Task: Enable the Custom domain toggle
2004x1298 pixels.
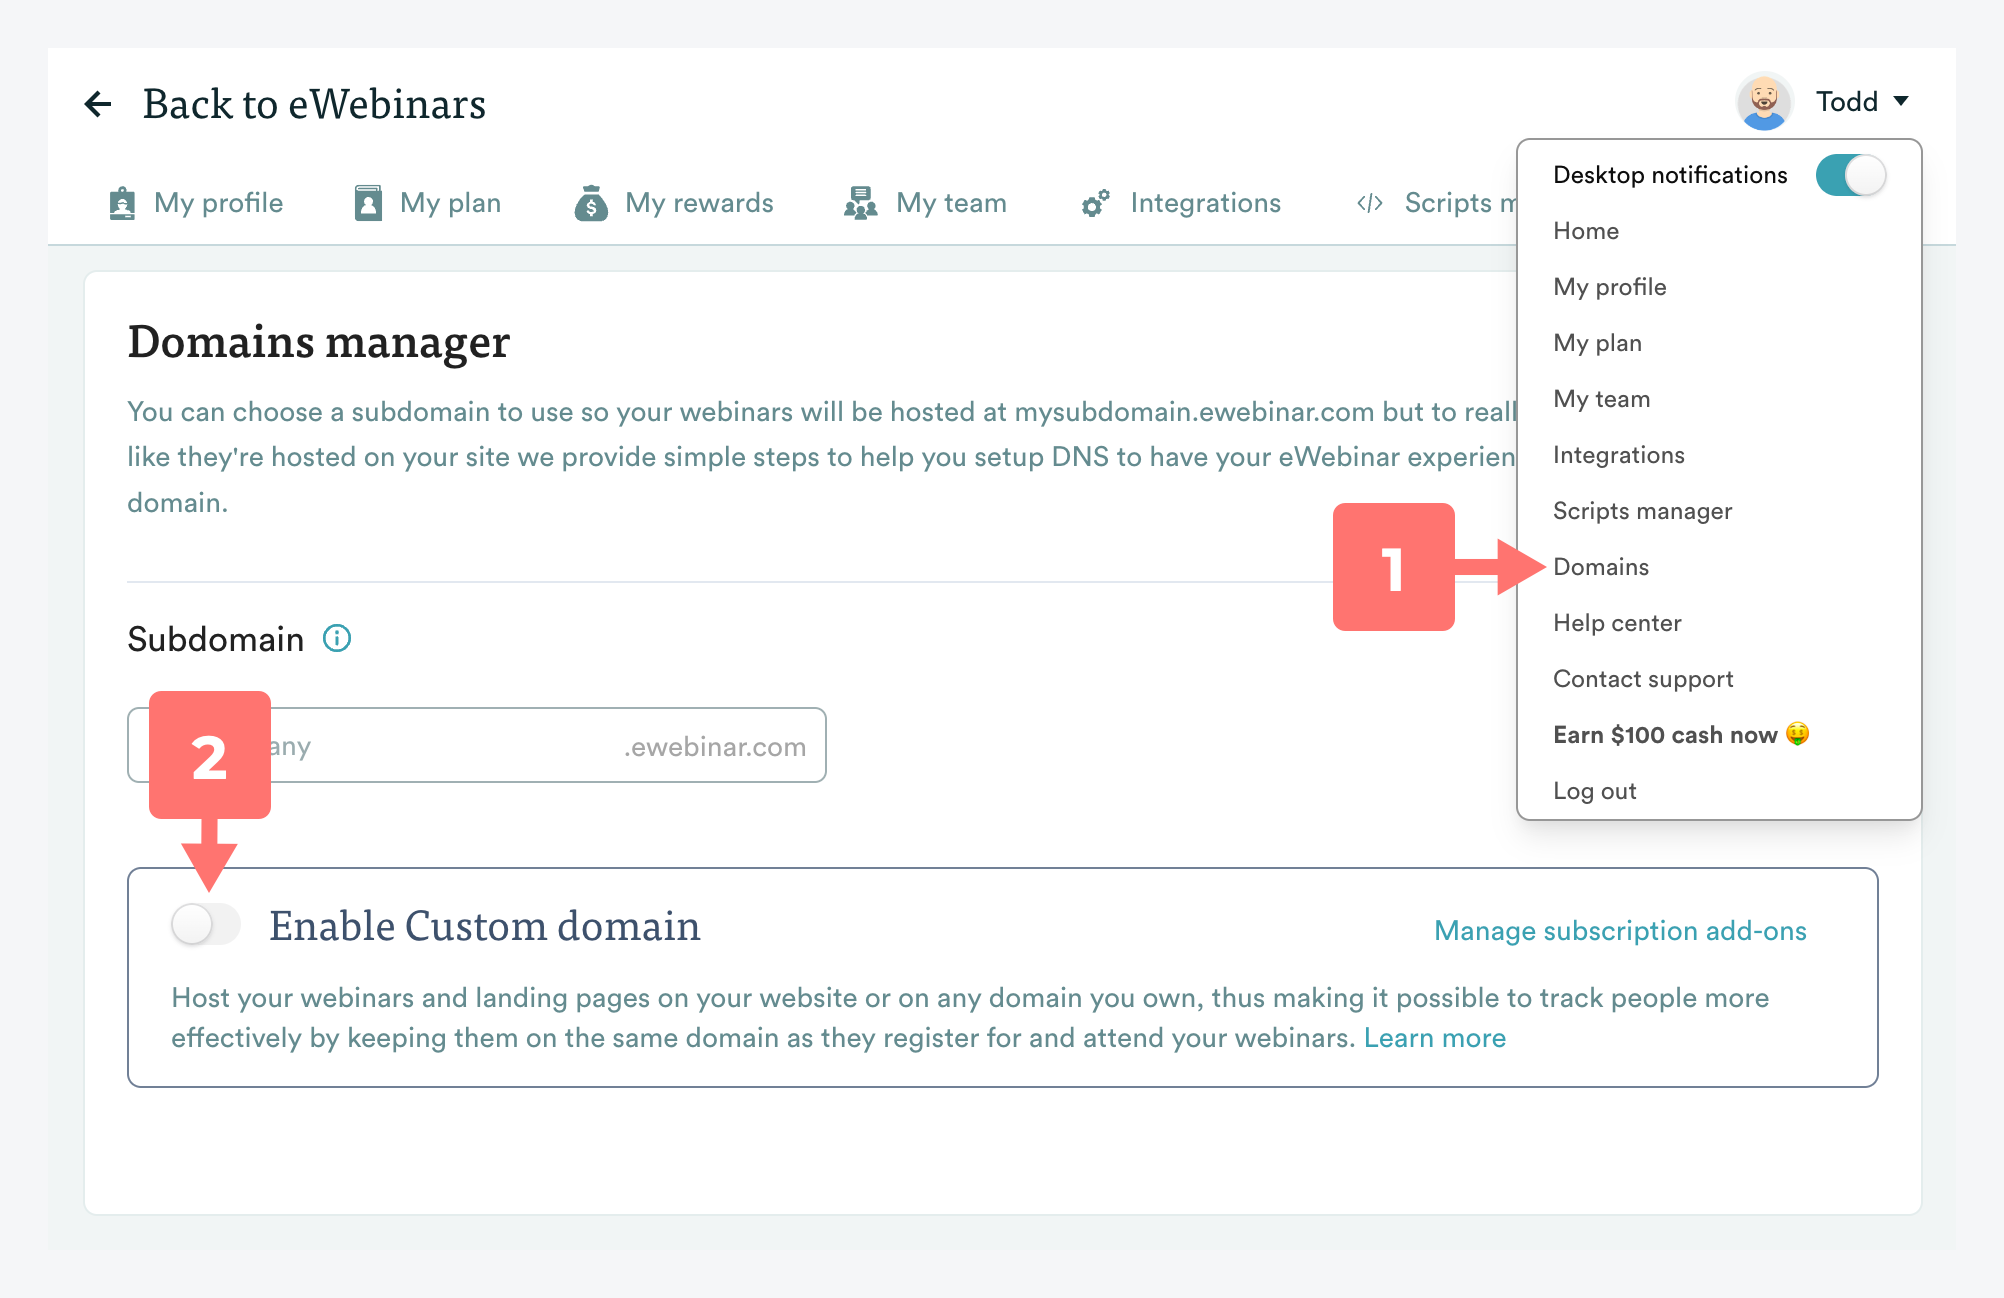Action: [205, 924]
